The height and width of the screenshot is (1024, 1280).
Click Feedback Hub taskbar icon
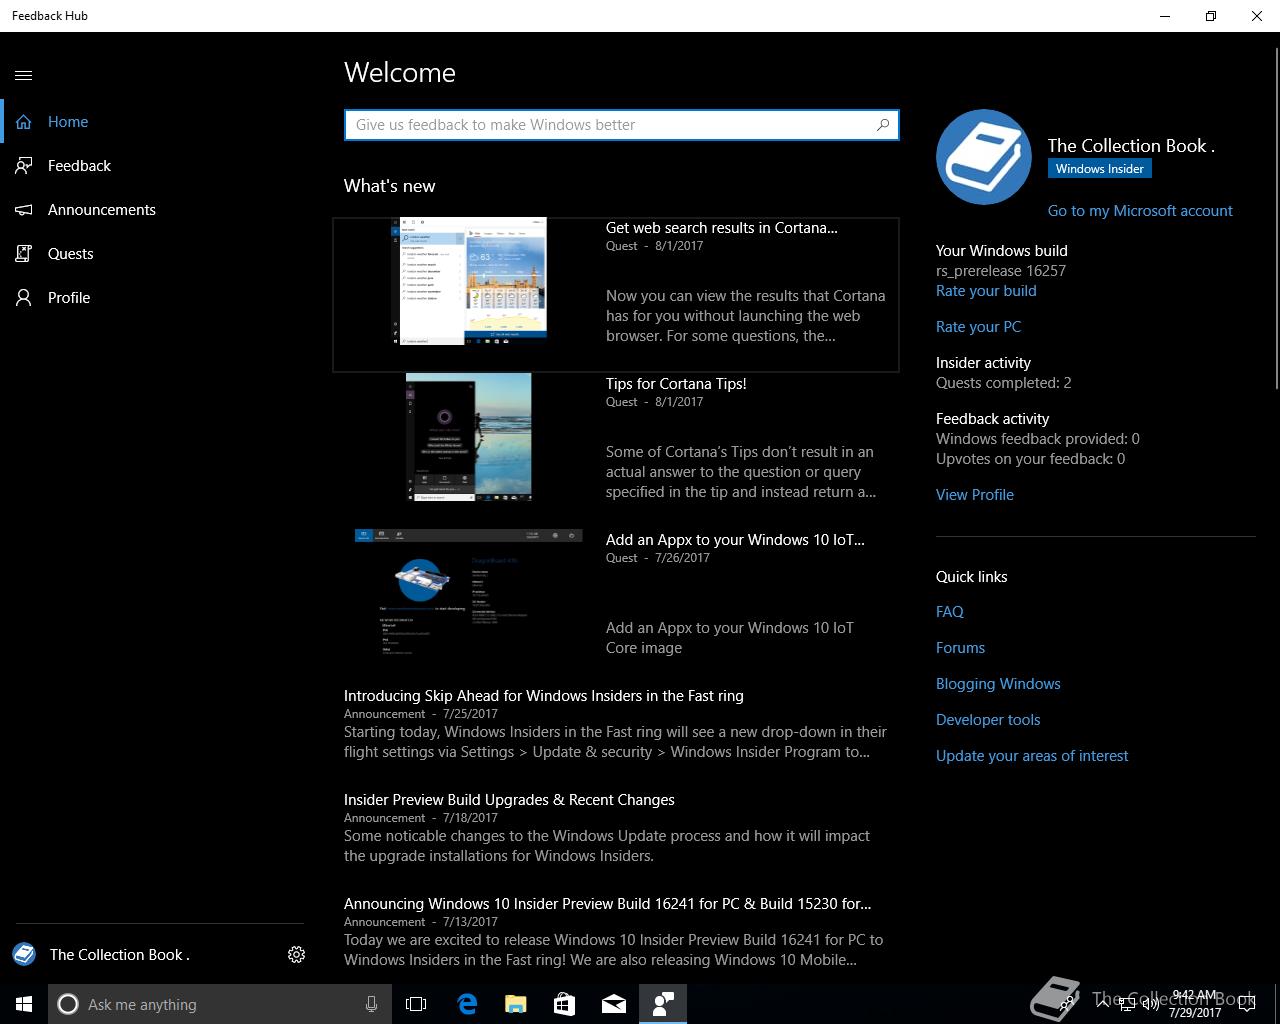click(x=663, y=1004)
